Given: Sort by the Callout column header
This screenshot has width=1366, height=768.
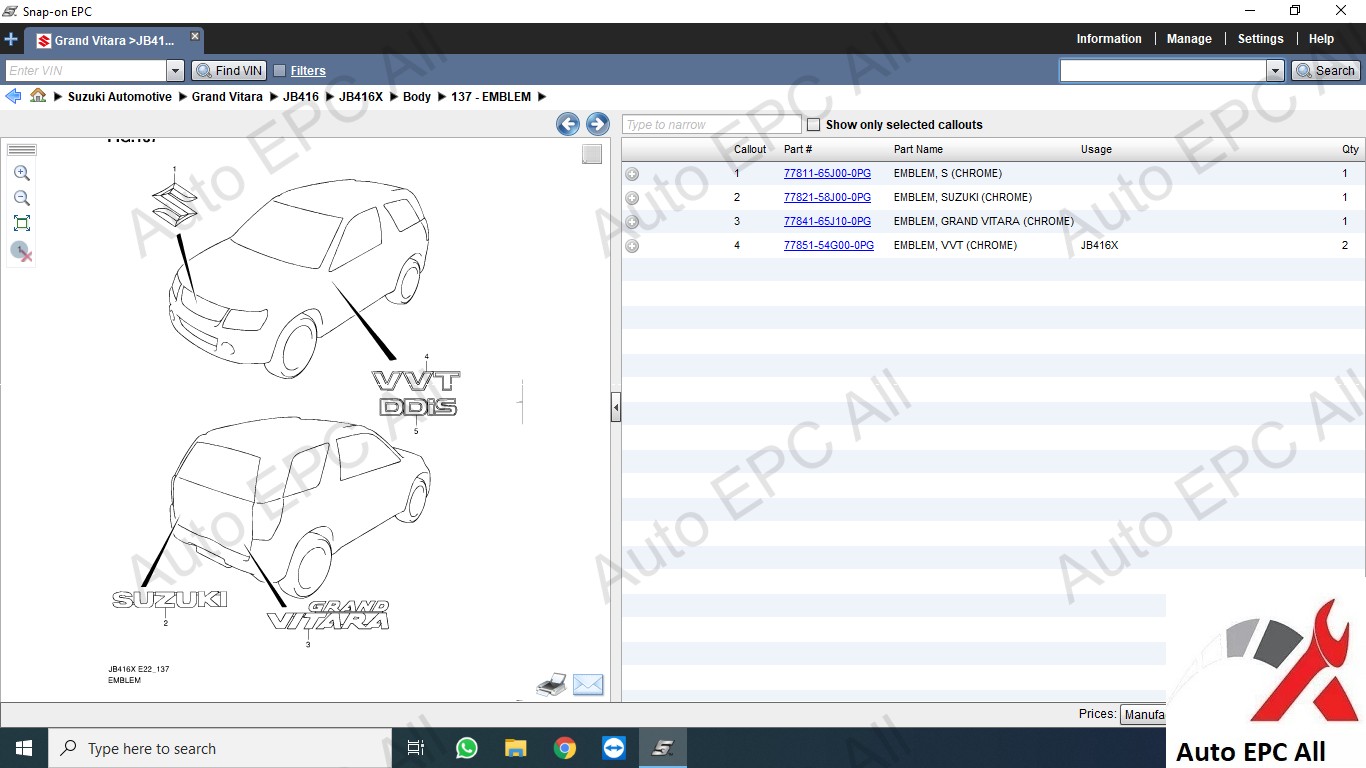Looking at the screenshot, I should pyautogui.click(x=750, y=149).
